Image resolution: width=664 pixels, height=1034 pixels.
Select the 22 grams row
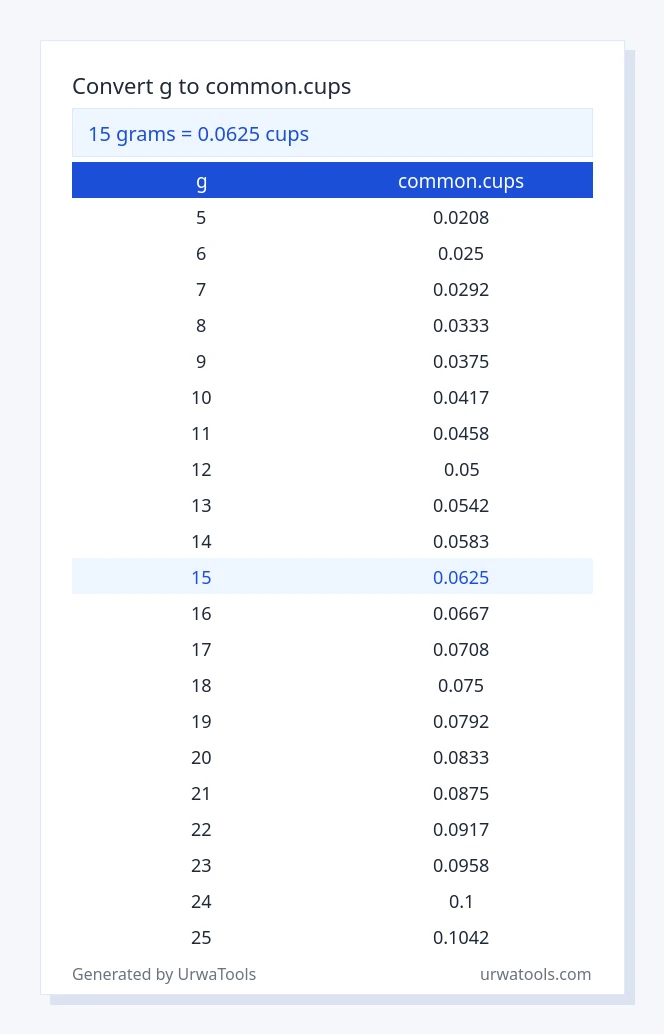click(332, 830)
